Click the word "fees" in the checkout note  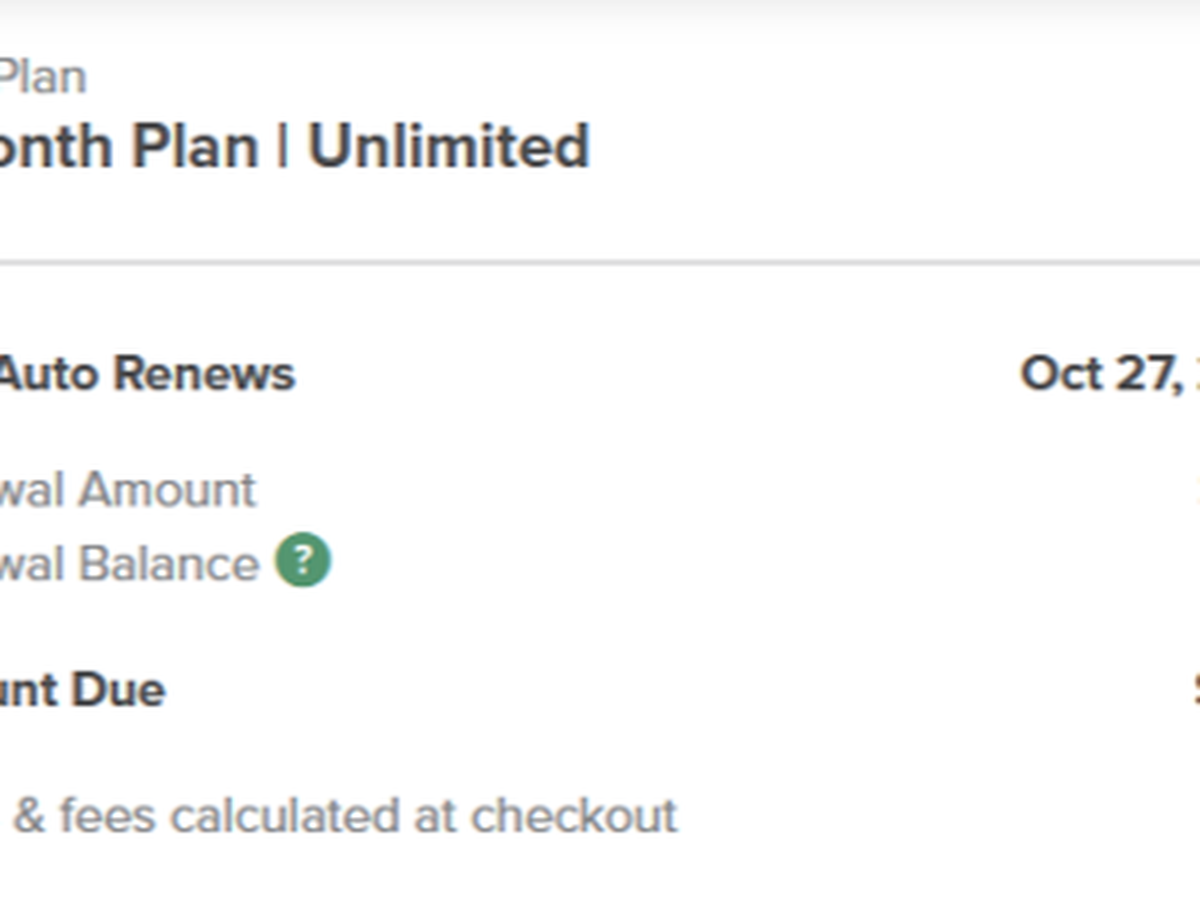[x=106, y=816]
